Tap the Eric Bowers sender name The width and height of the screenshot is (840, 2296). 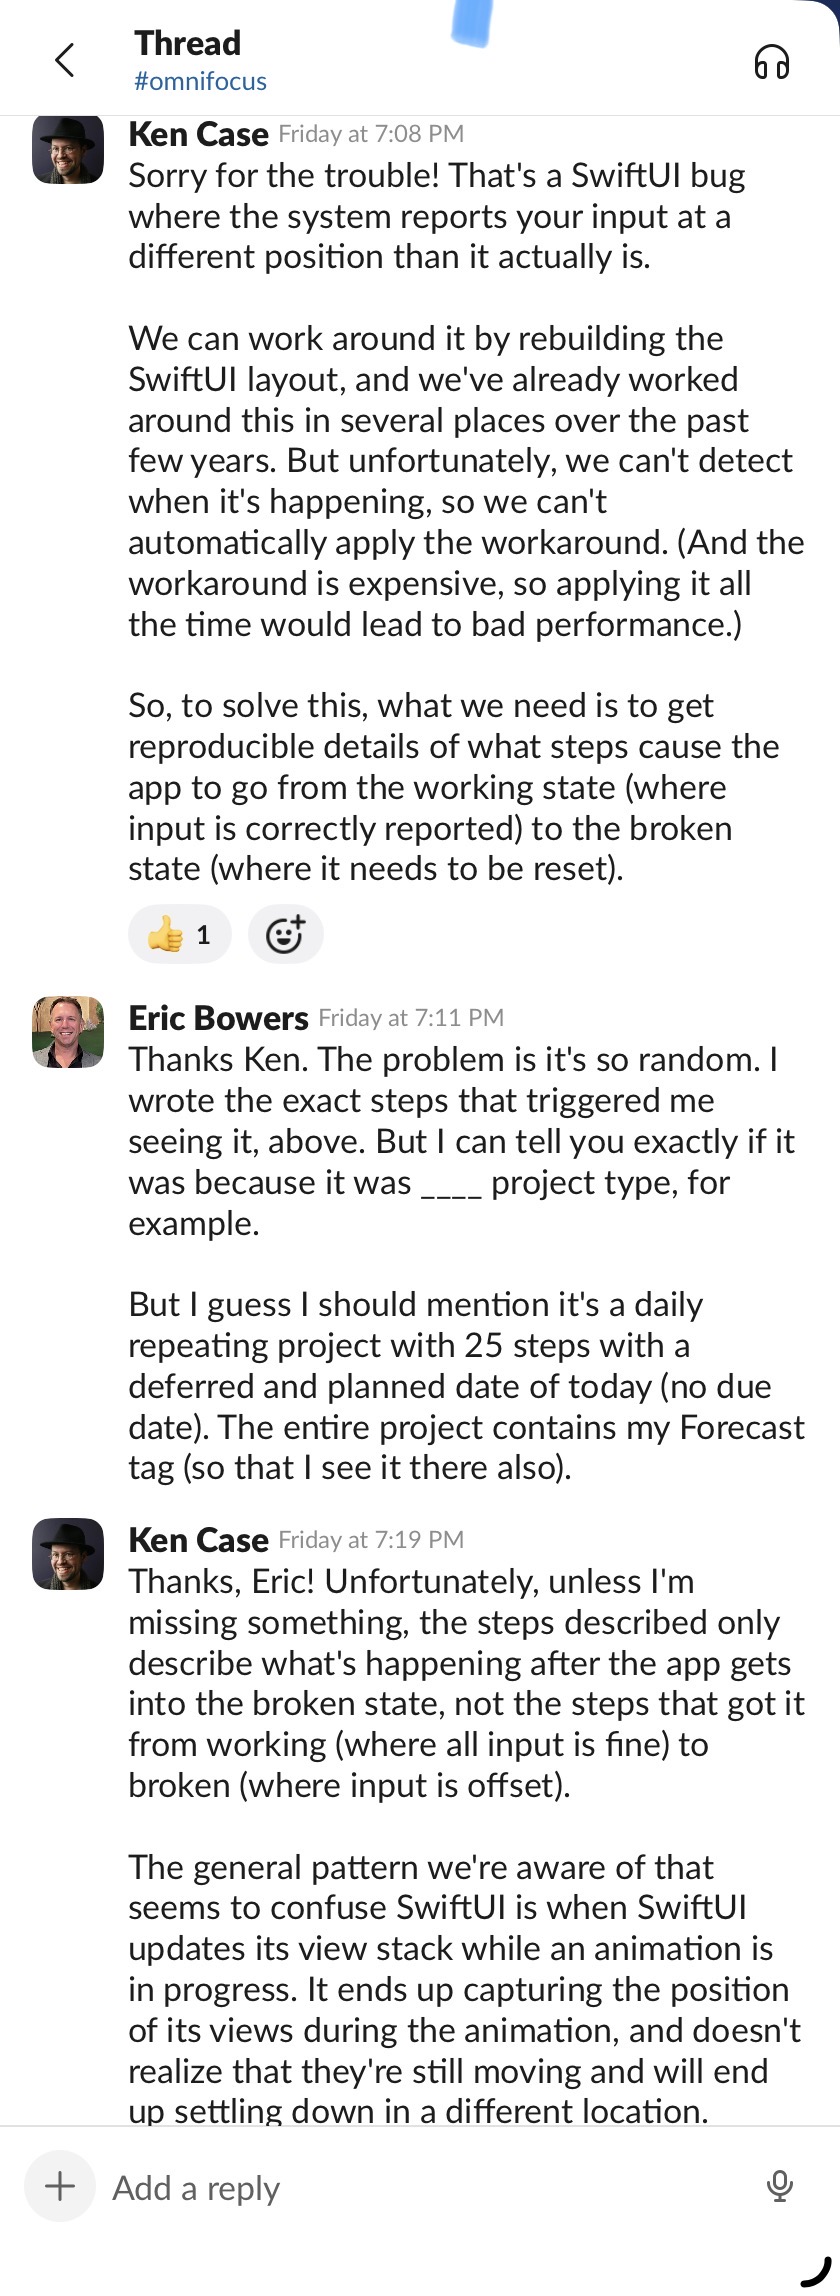tap(218, 1018)
